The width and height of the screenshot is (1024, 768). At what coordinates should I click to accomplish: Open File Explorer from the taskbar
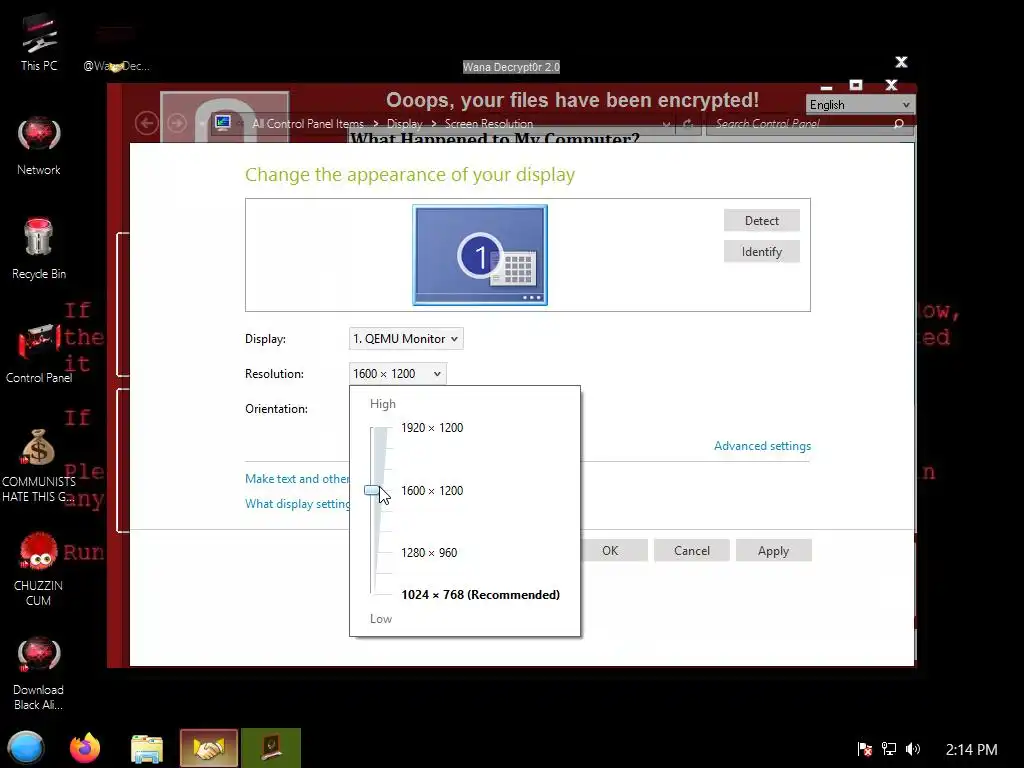[146, 748]
